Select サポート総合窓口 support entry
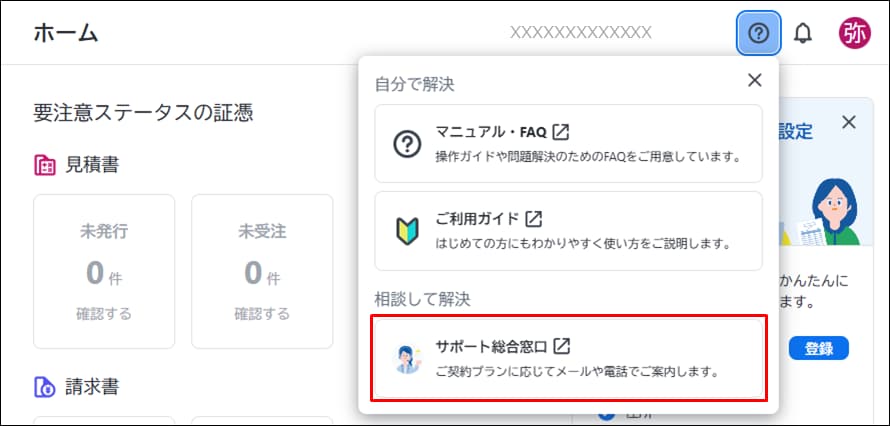The width and height of the screenshot is (890, 426). [568, 358]
